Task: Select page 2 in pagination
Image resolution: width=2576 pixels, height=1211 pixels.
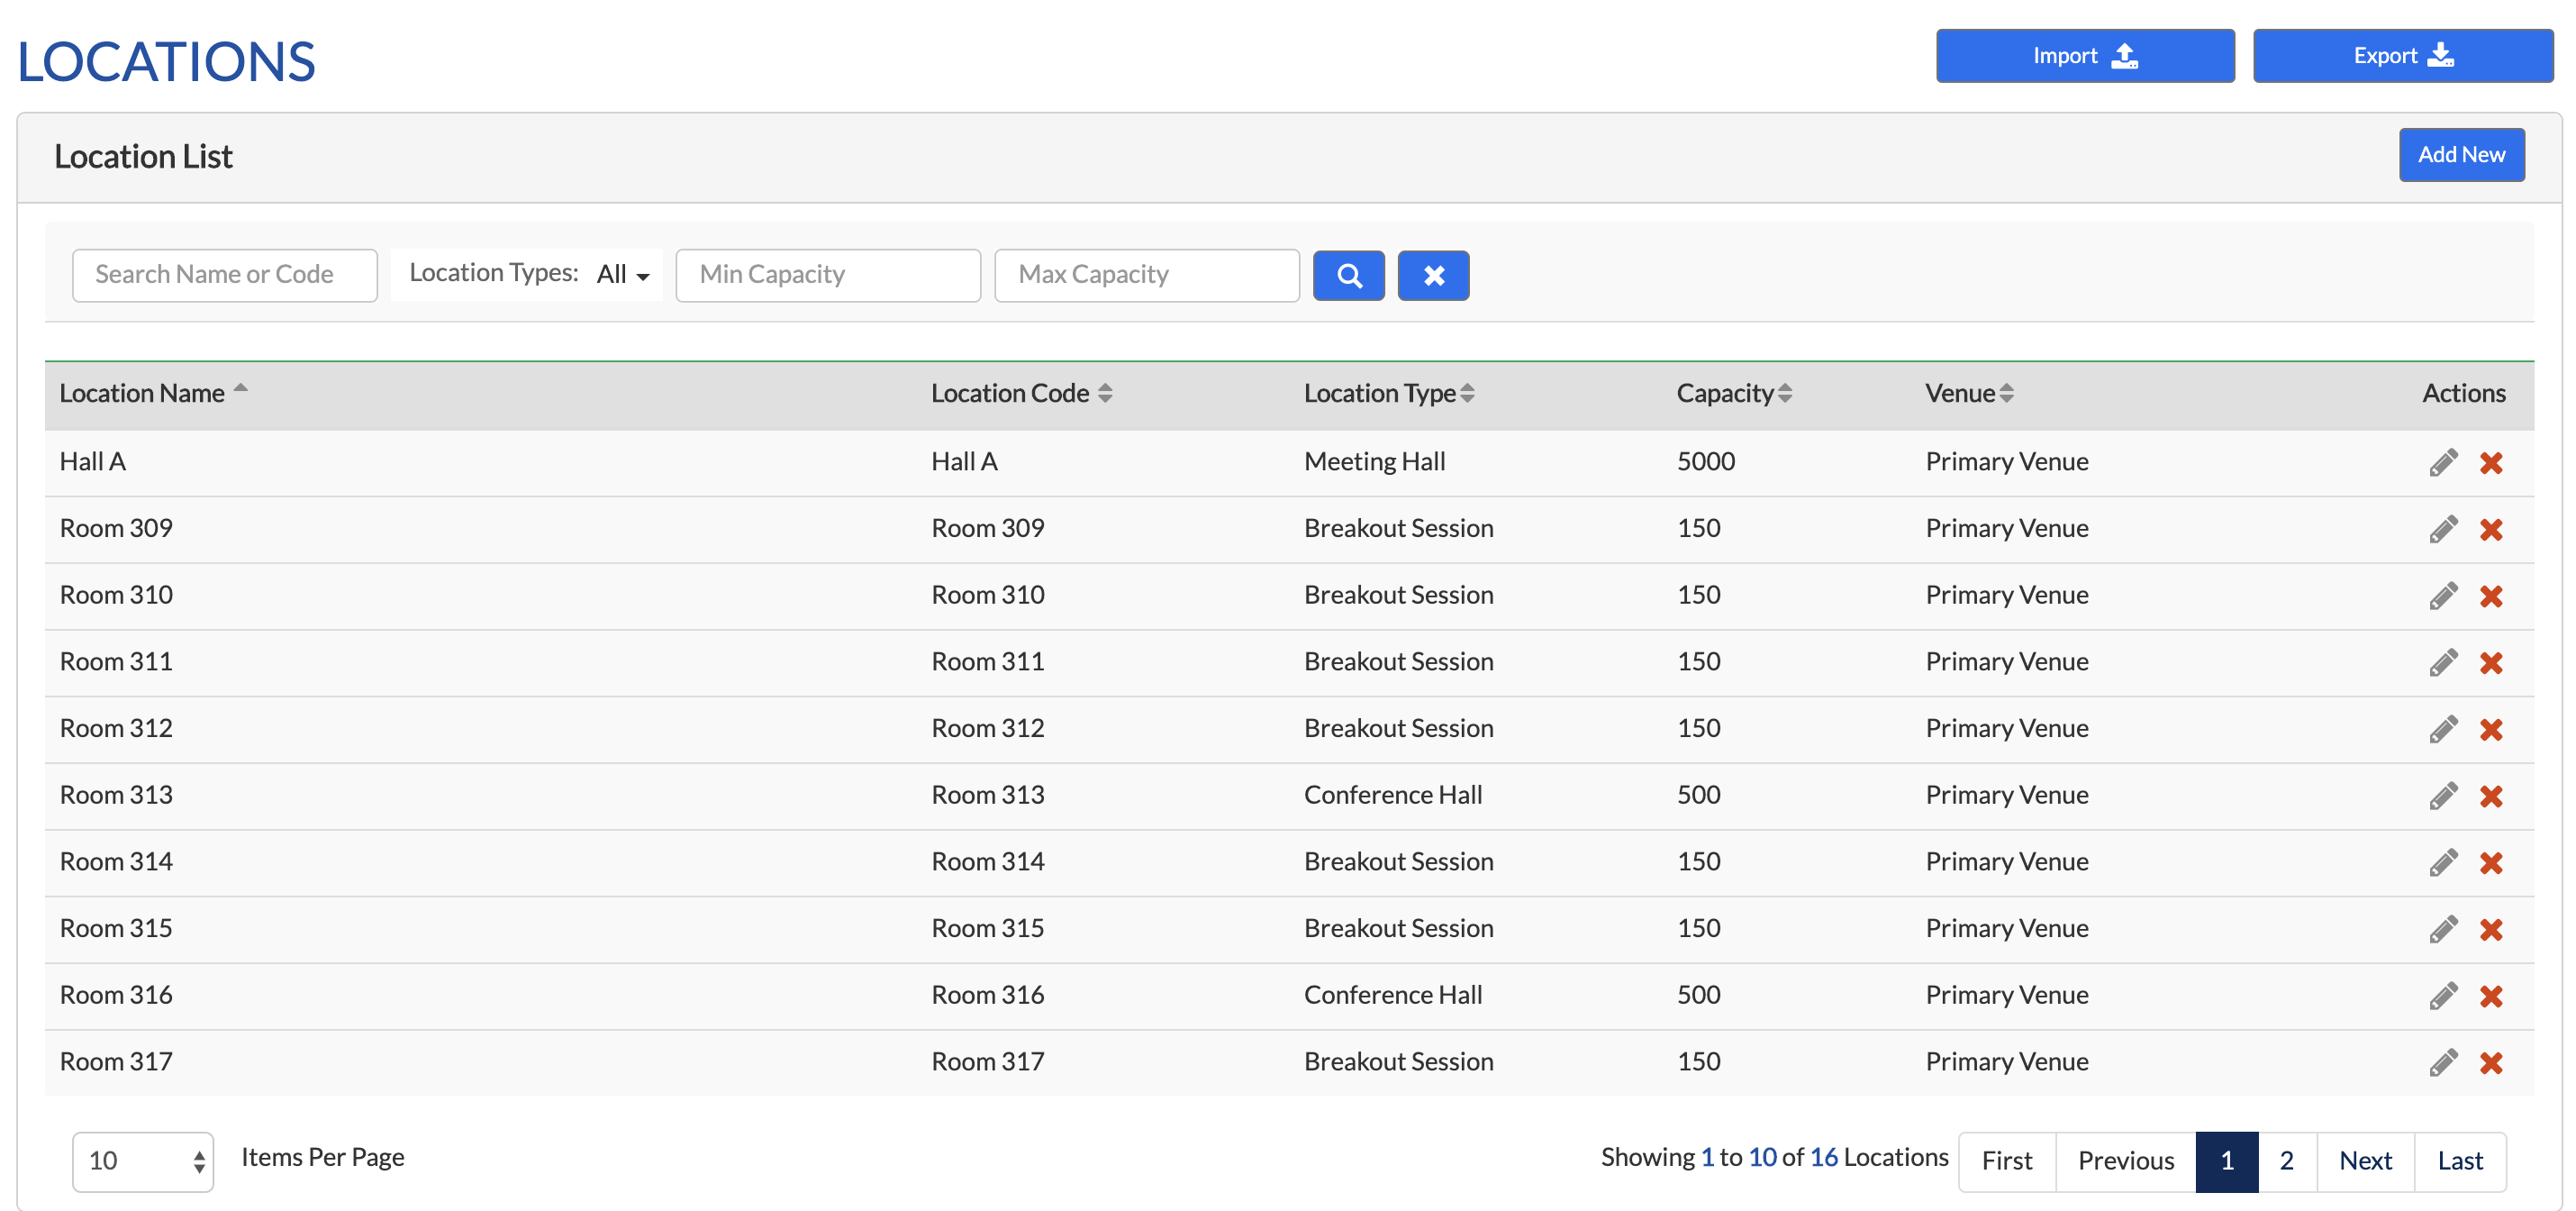Action: (2287, 1161)
